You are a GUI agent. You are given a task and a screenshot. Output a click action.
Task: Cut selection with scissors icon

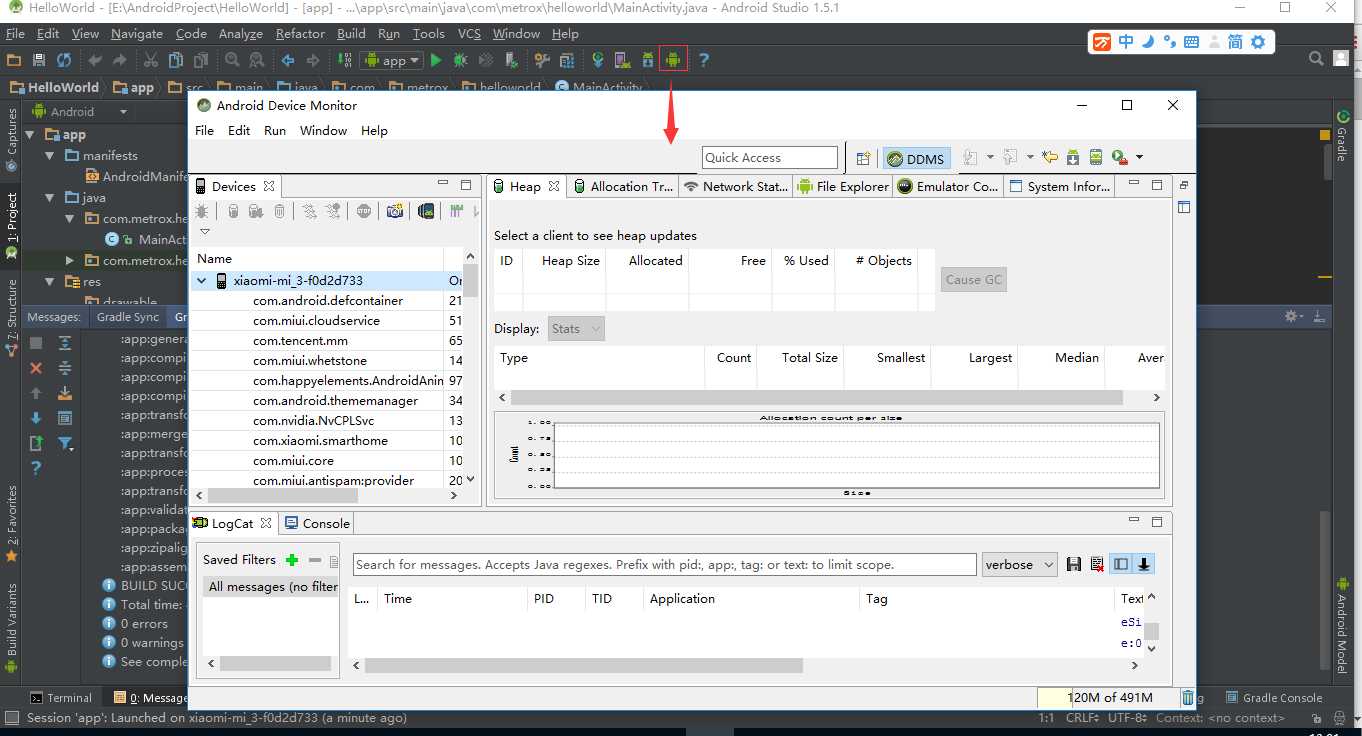(x=151, y=60)
